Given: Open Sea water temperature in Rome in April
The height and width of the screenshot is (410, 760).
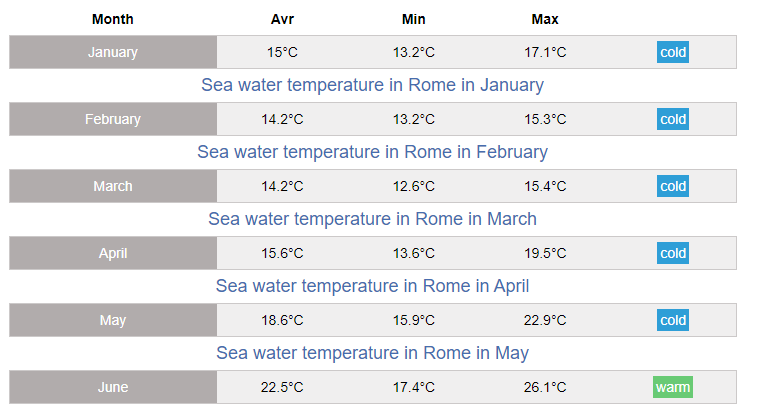Looking at the screenshot, I should [372, 286].
